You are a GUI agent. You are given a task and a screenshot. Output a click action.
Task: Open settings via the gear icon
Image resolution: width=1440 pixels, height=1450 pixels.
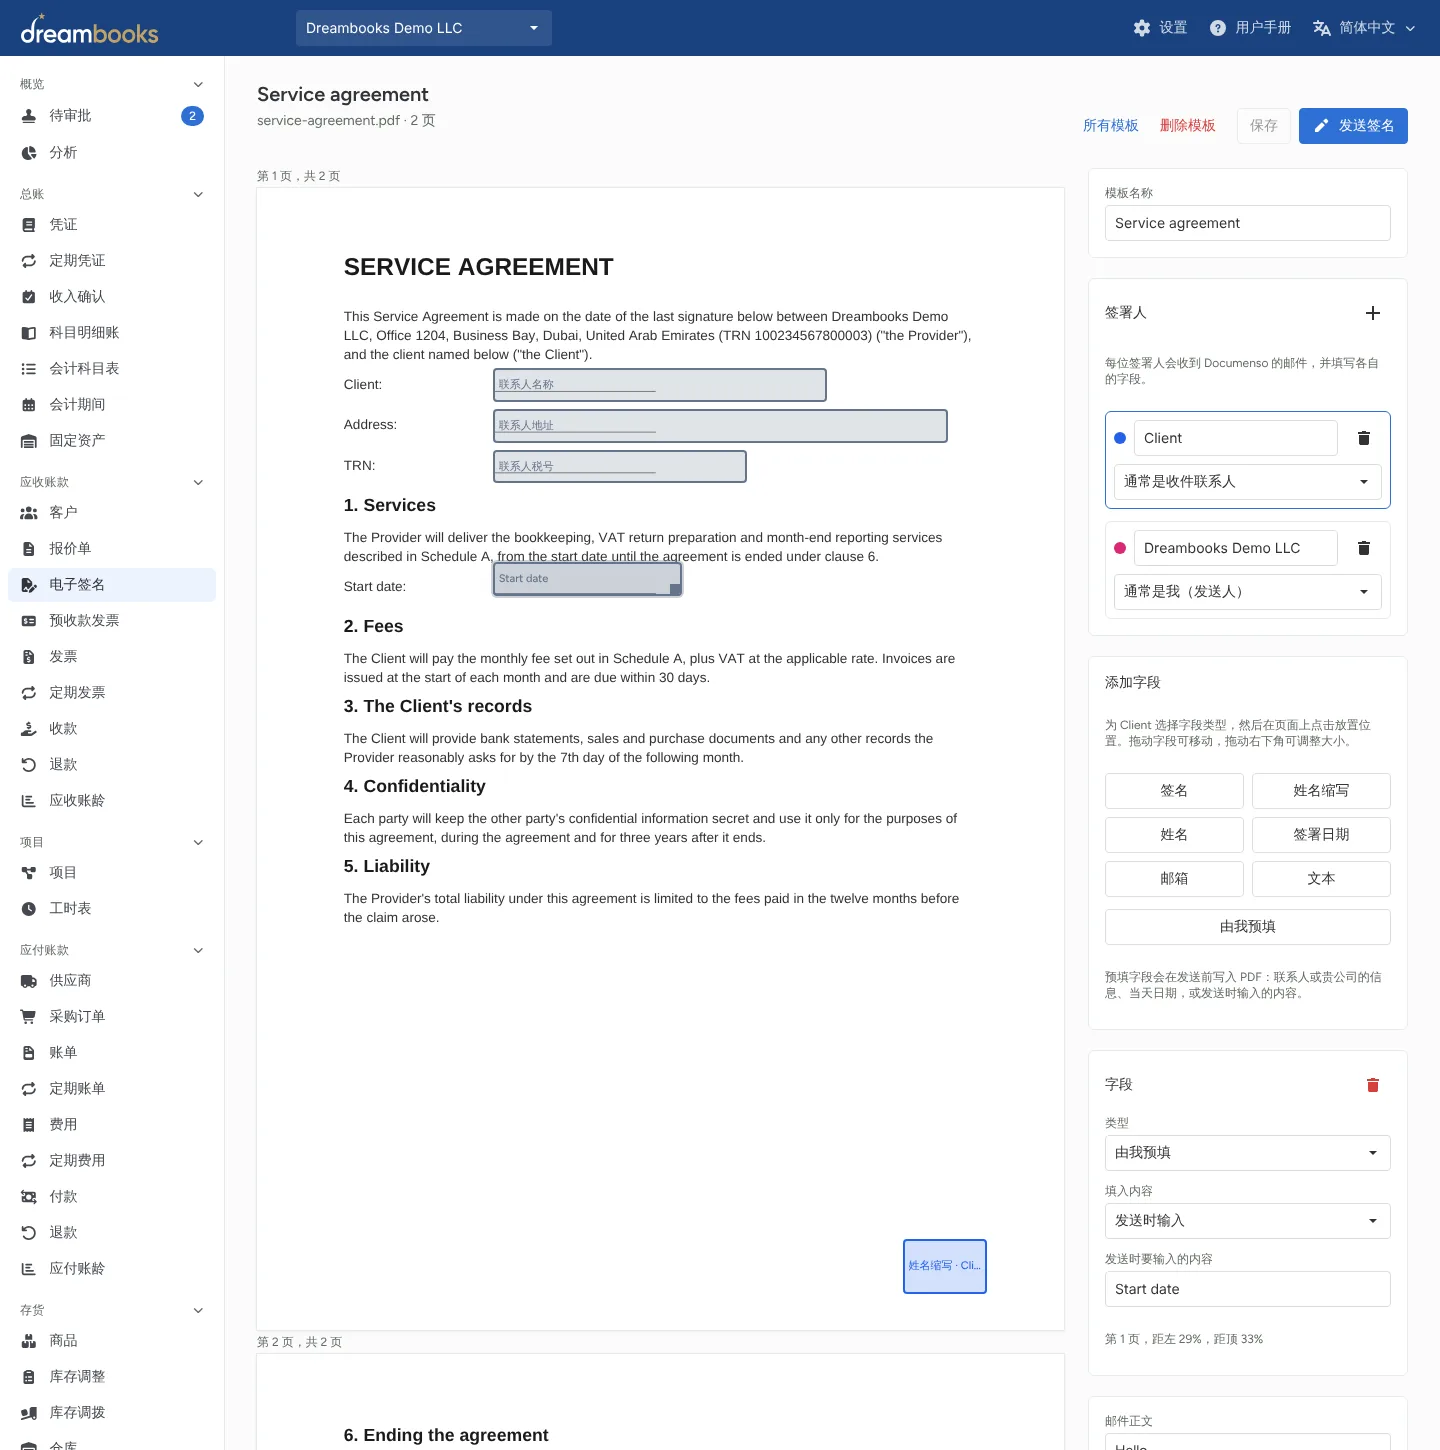(1142, 28)
